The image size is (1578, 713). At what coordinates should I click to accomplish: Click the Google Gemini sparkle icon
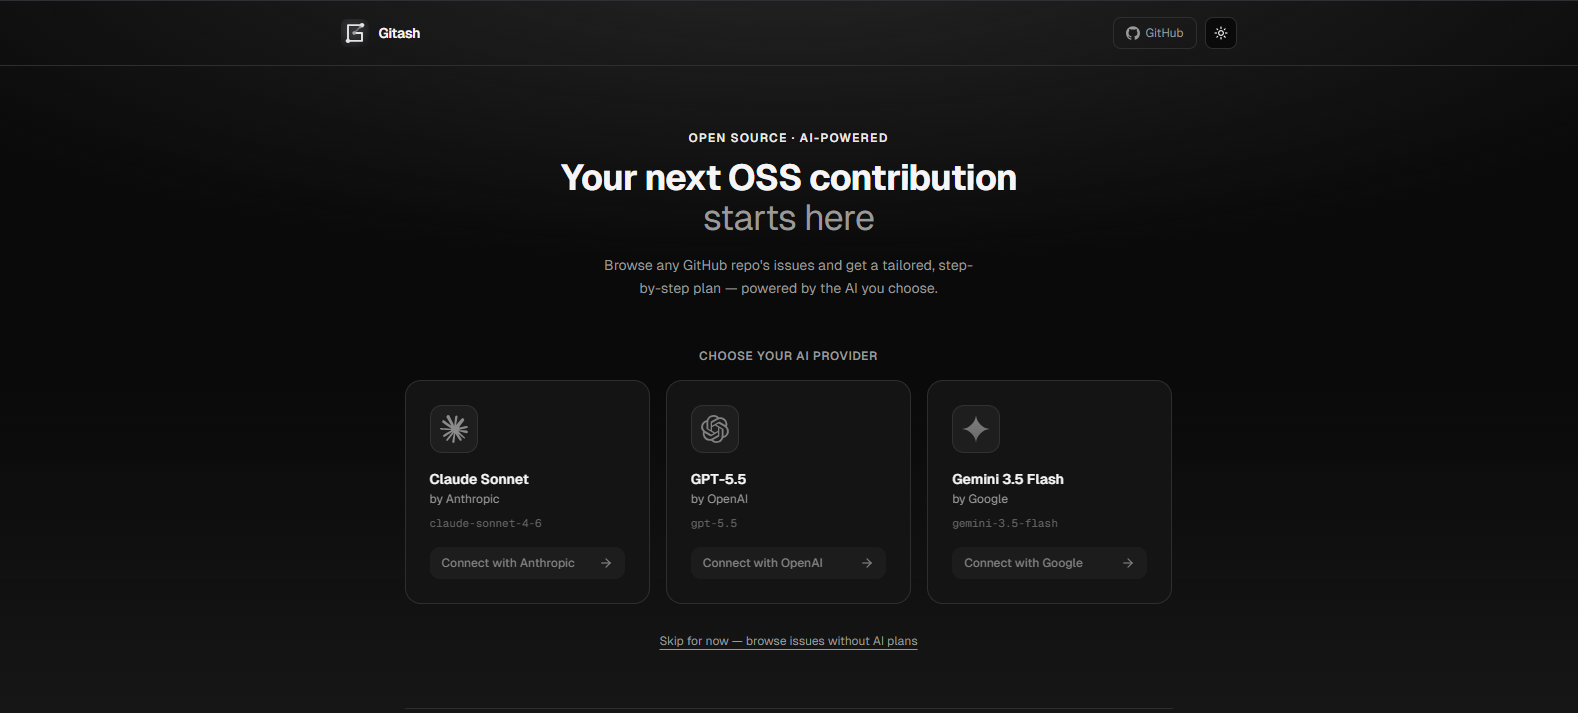point(976,429)
